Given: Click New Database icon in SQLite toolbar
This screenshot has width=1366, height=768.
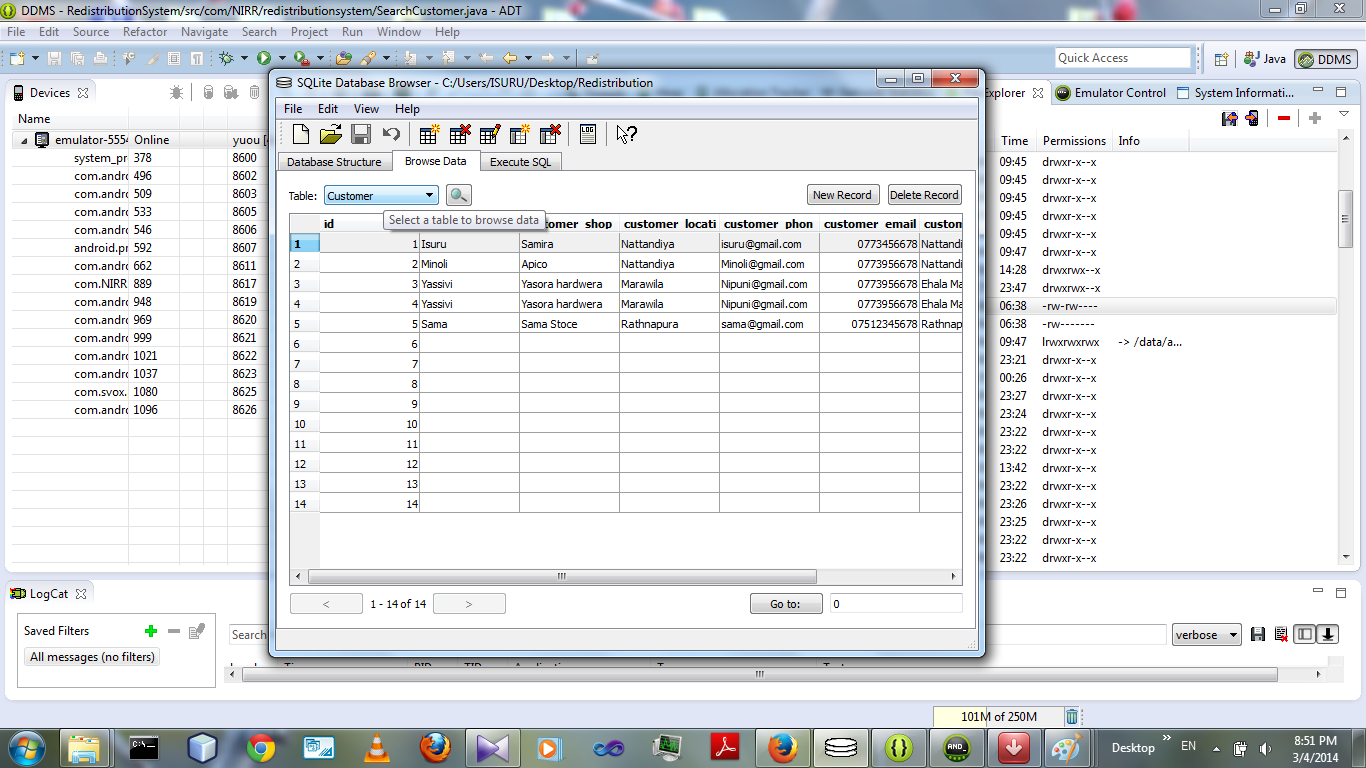Looking at the screenshot, I should 301,134.
